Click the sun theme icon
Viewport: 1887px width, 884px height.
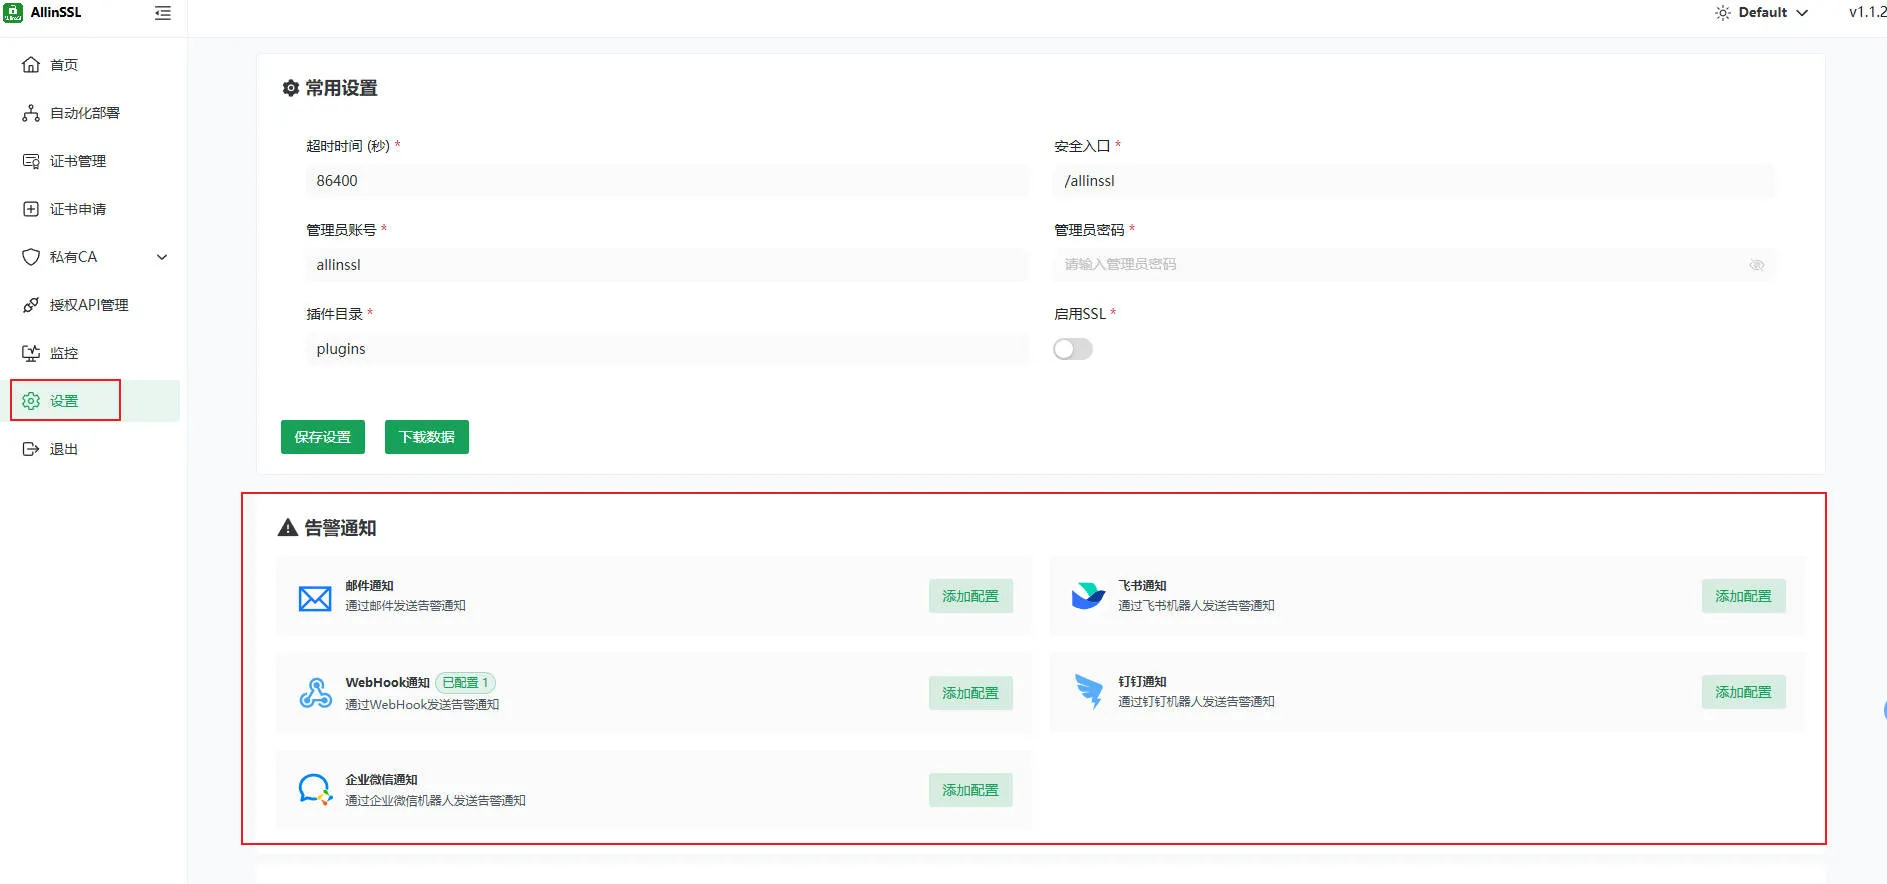point(1722,13)
